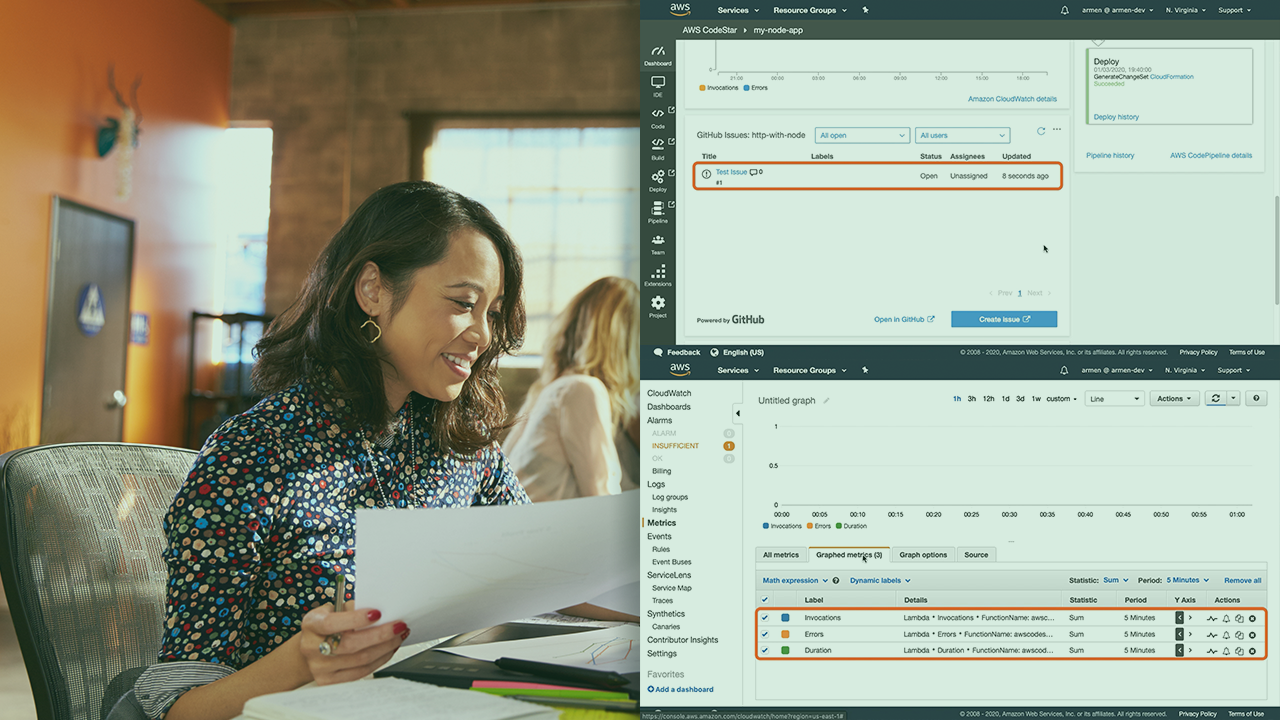
Task: Expand the Line graph type dropdown
Action: [1114, 399]
